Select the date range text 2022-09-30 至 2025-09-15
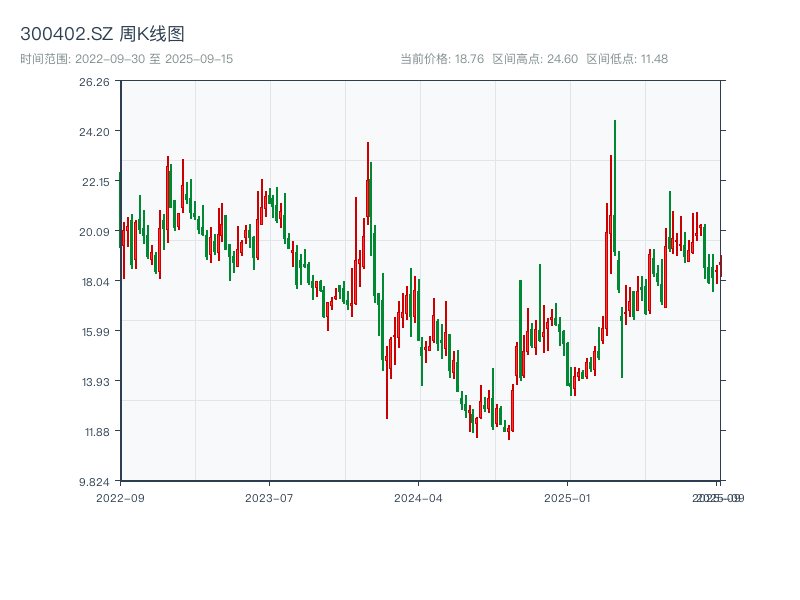Screen dimensions: 800x600 click(x=154, y=59)
